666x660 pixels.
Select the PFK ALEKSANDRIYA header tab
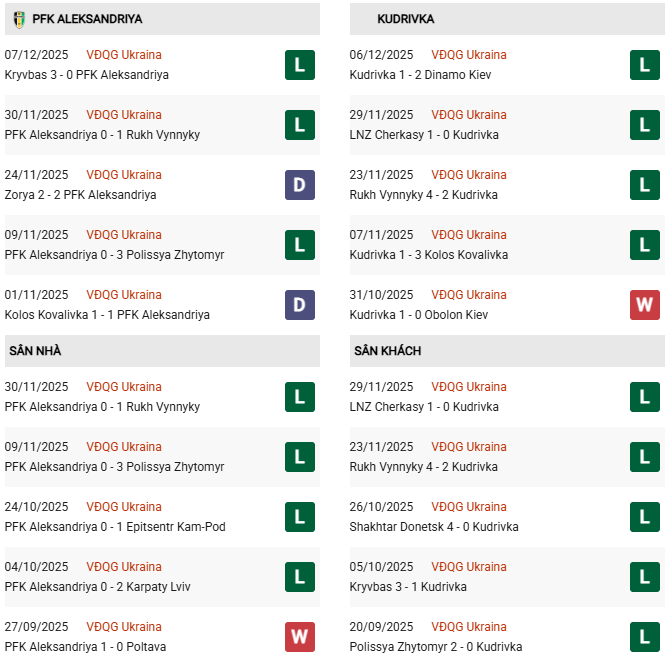87,19
